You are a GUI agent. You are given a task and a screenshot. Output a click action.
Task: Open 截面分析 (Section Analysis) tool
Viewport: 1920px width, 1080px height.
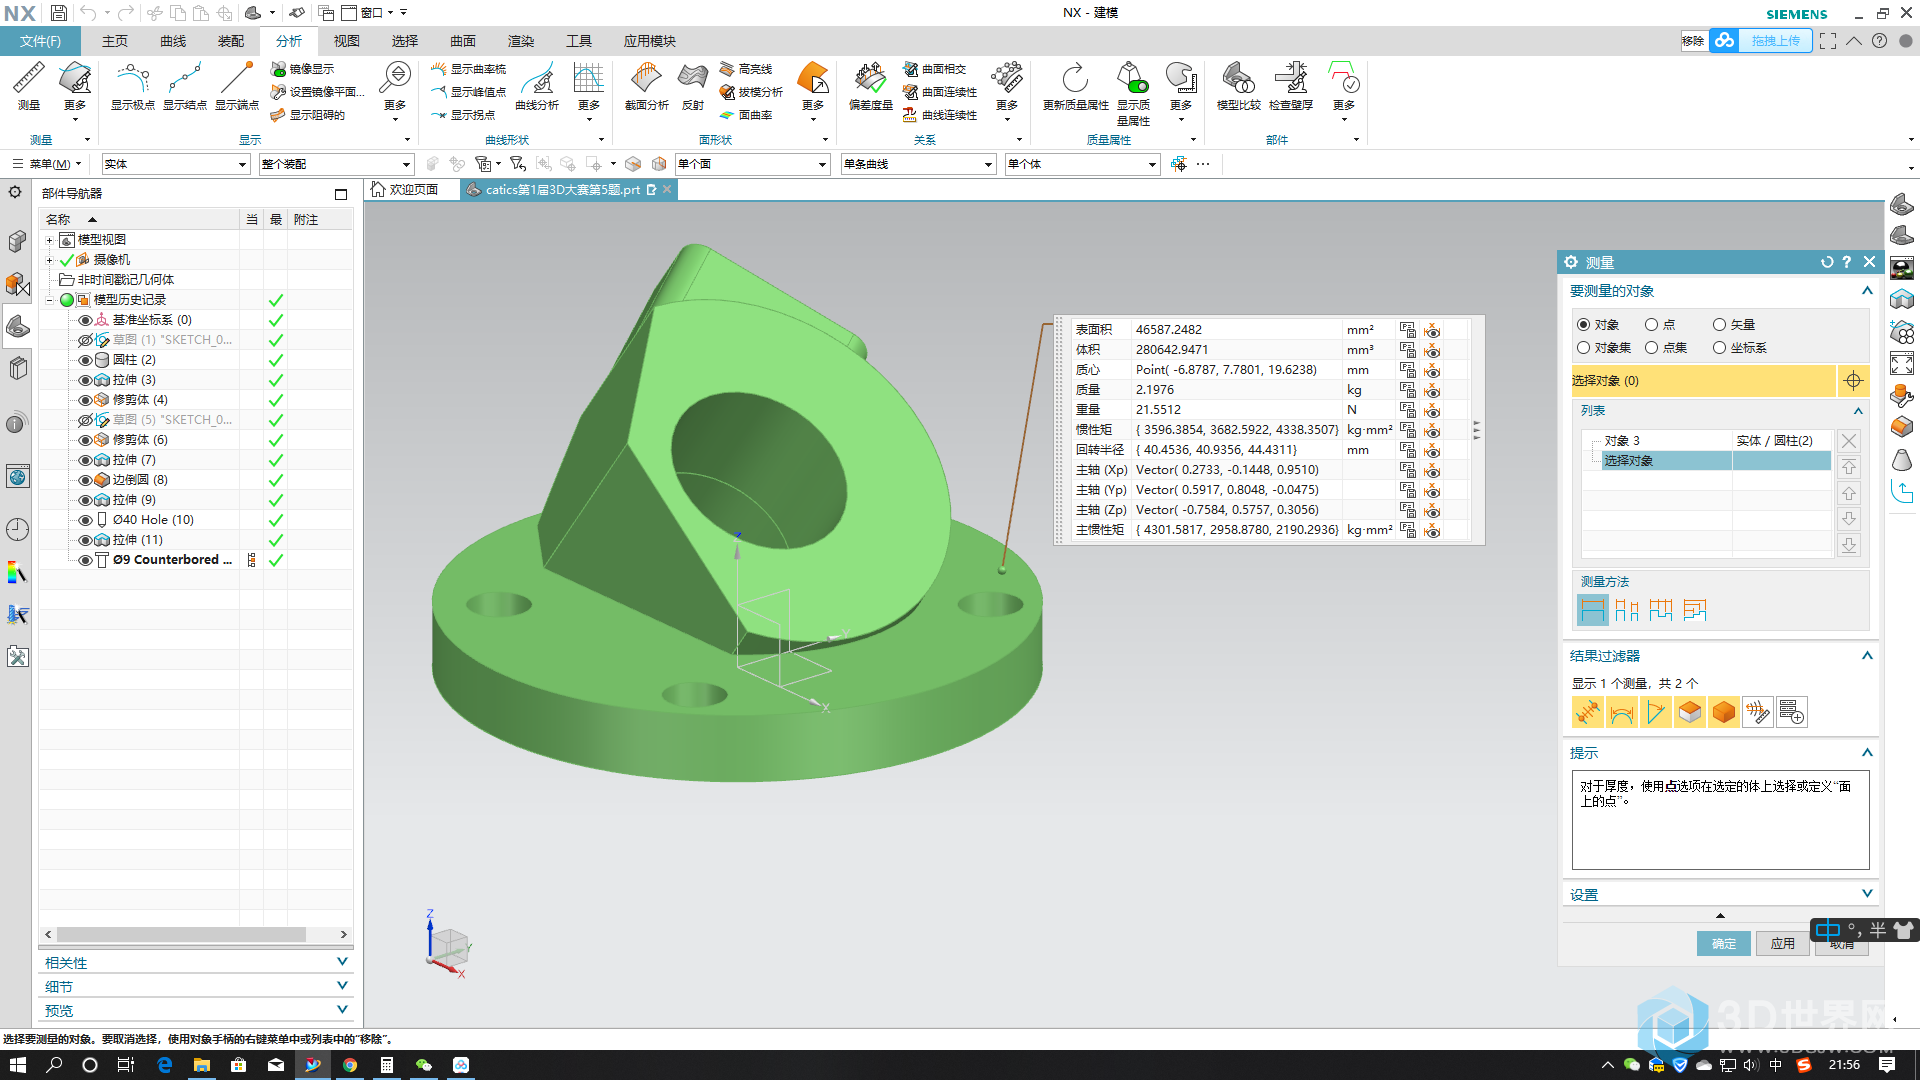click(x=646, y=85)
